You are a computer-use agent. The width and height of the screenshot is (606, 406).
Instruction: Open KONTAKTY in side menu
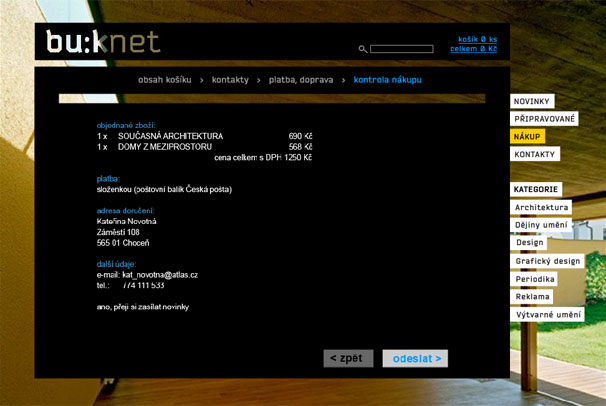point(534,154)
